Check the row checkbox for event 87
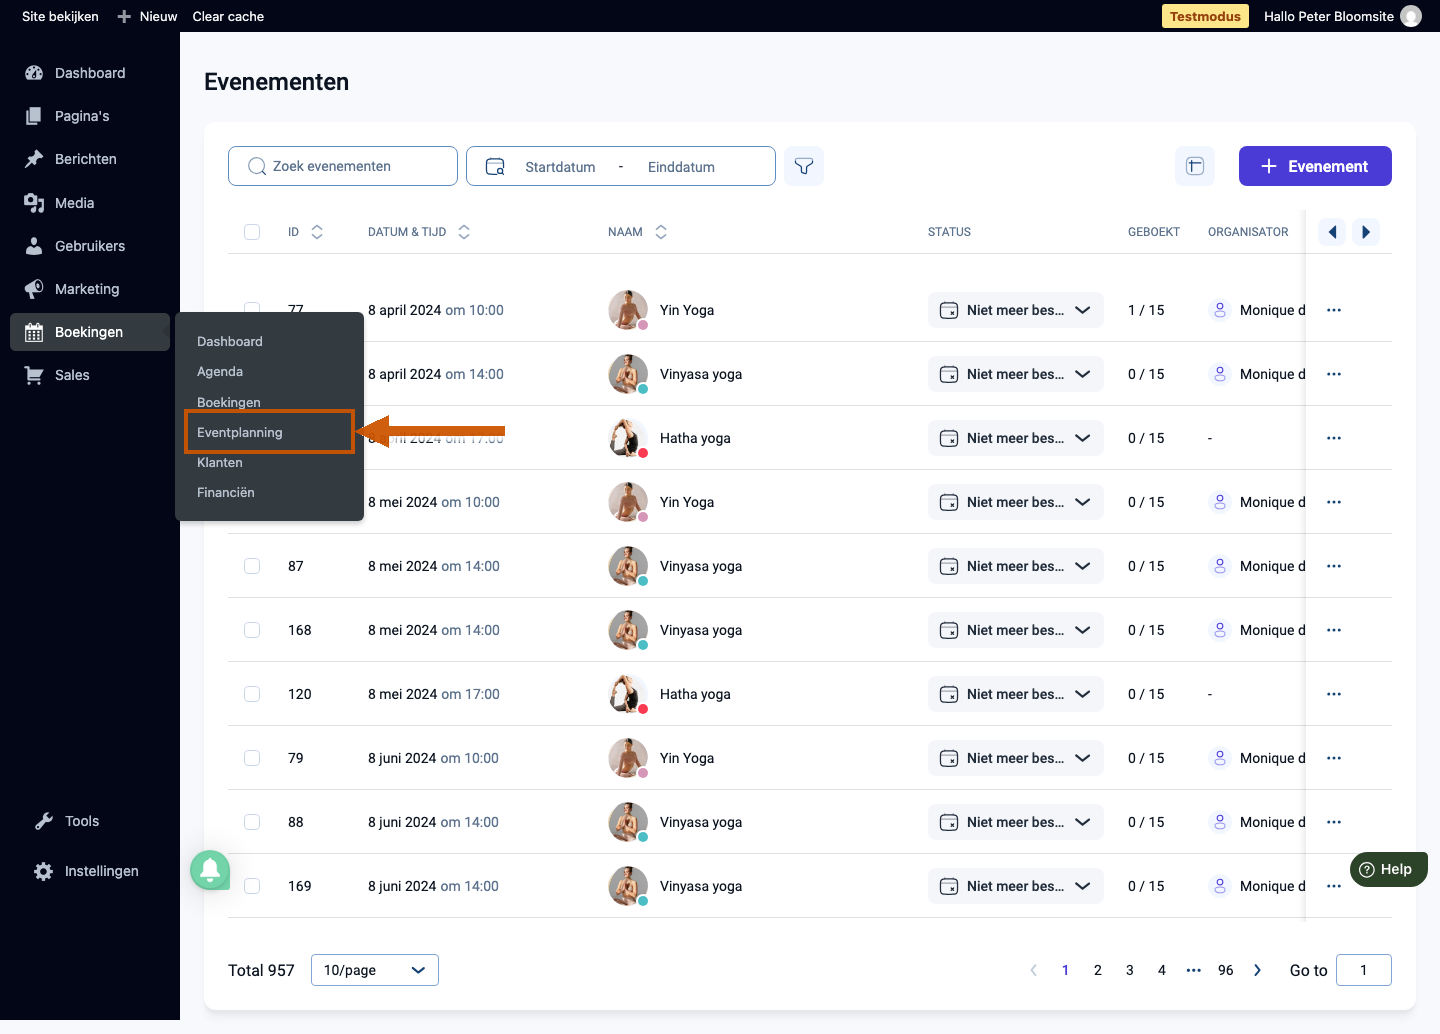Image resolution: width=1440 pixels, height=1034 pixels. click(x=252, y=566)
